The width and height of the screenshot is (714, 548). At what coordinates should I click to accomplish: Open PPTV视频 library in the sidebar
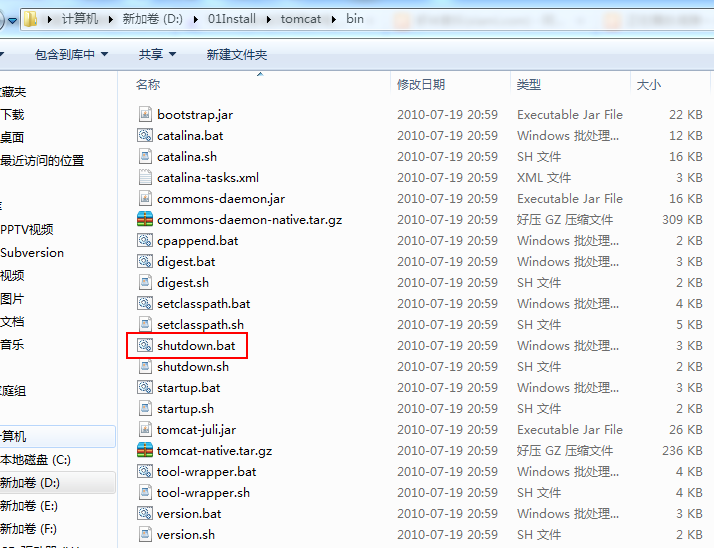point(27,229)
